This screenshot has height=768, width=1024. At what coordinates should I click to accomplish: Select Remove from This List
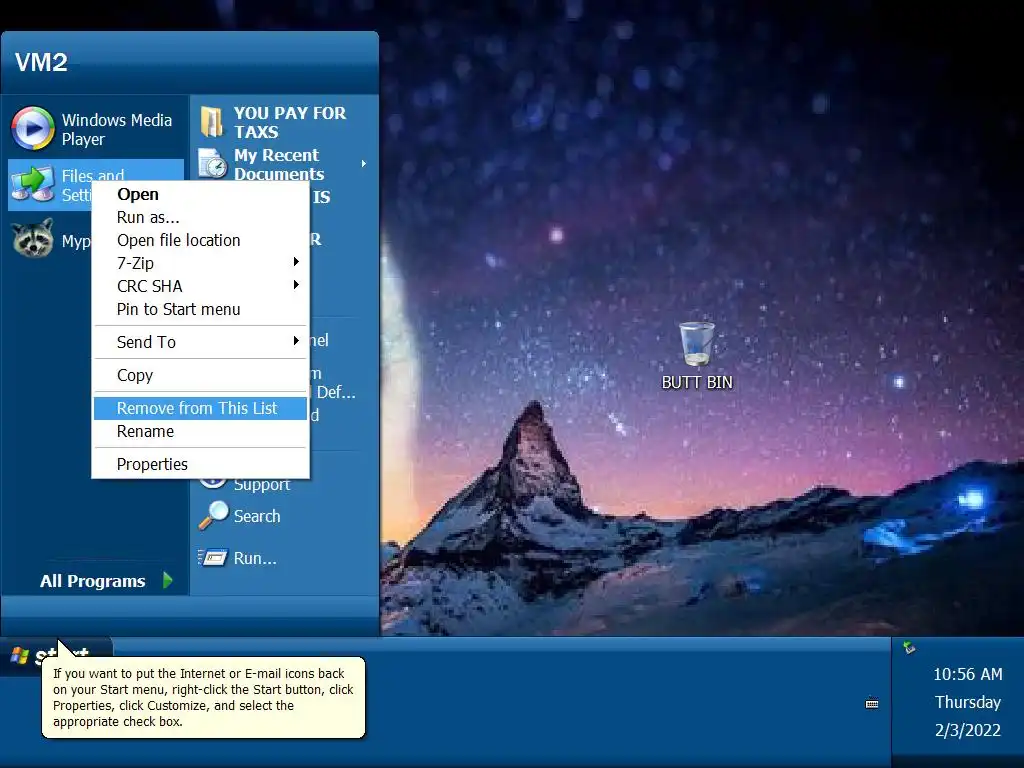coord(200,408)
